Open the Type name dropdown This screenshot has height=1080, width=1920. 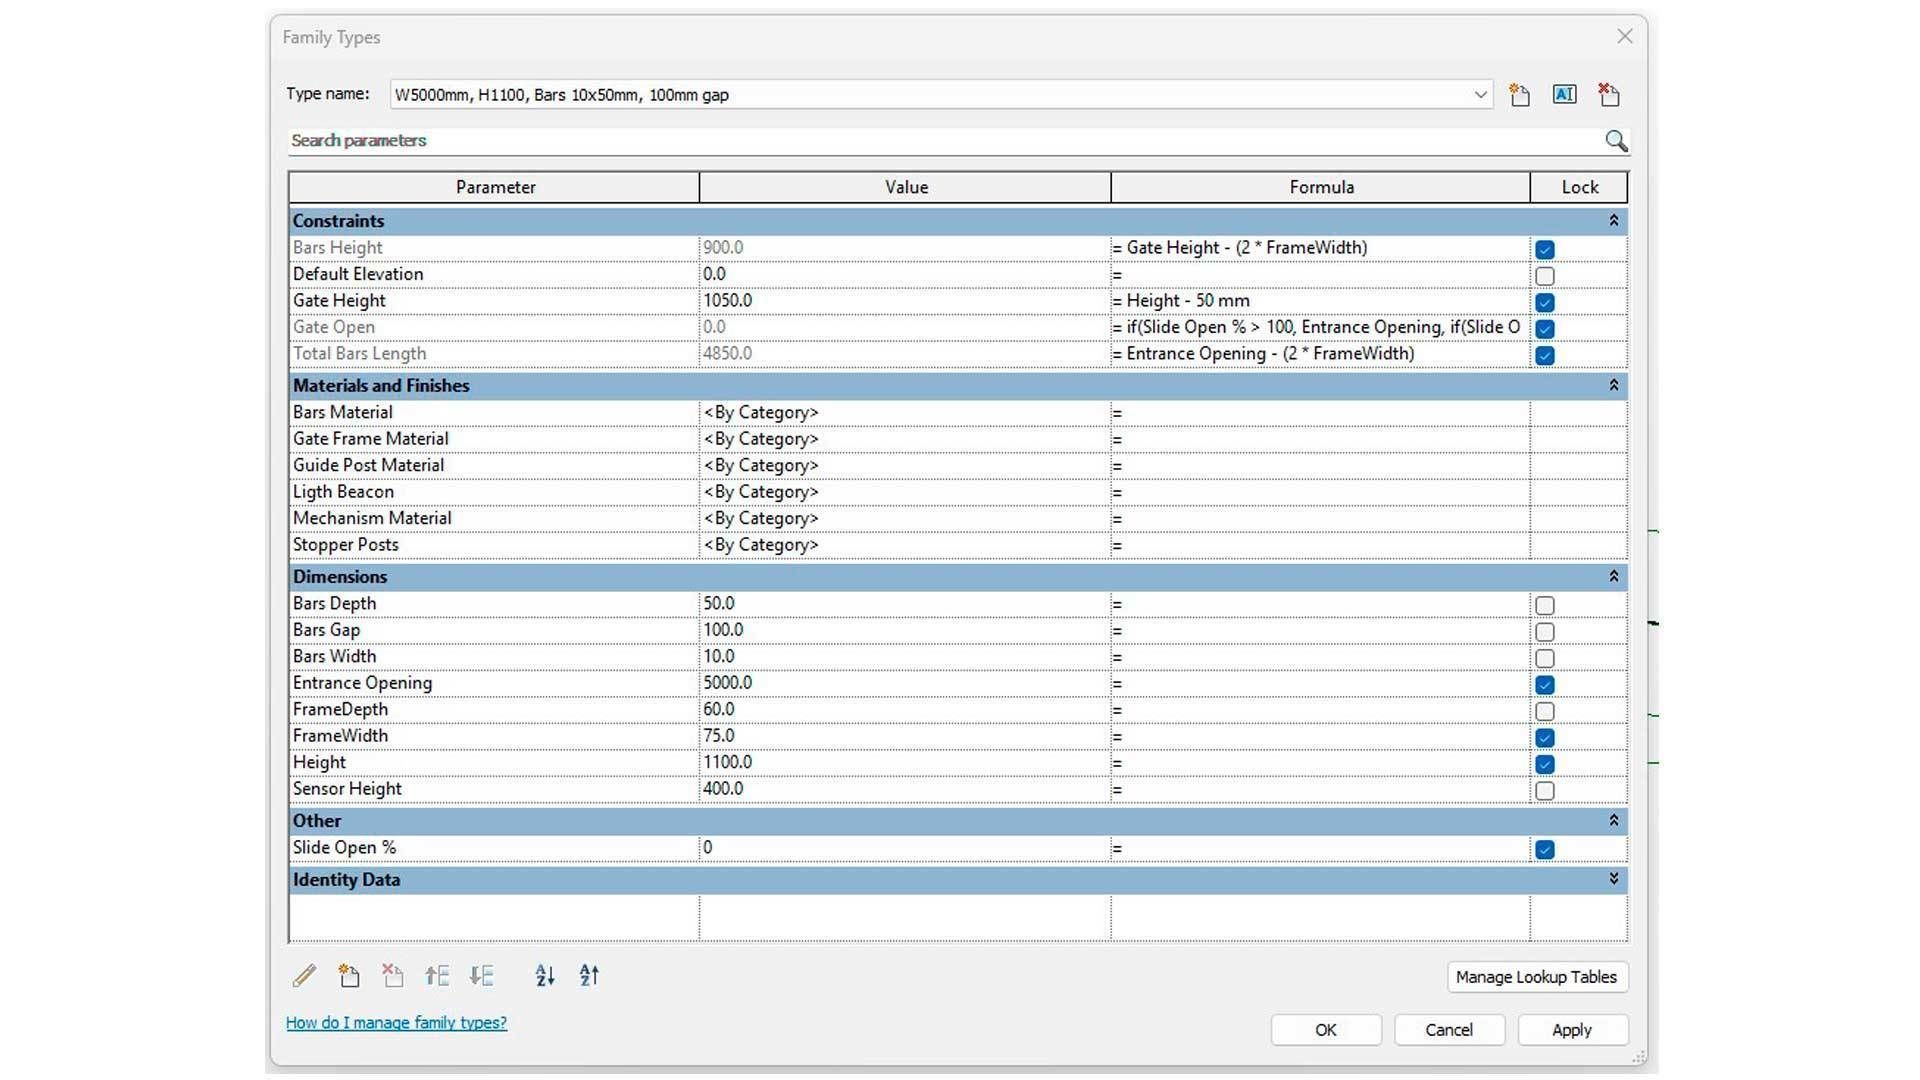1480,95
